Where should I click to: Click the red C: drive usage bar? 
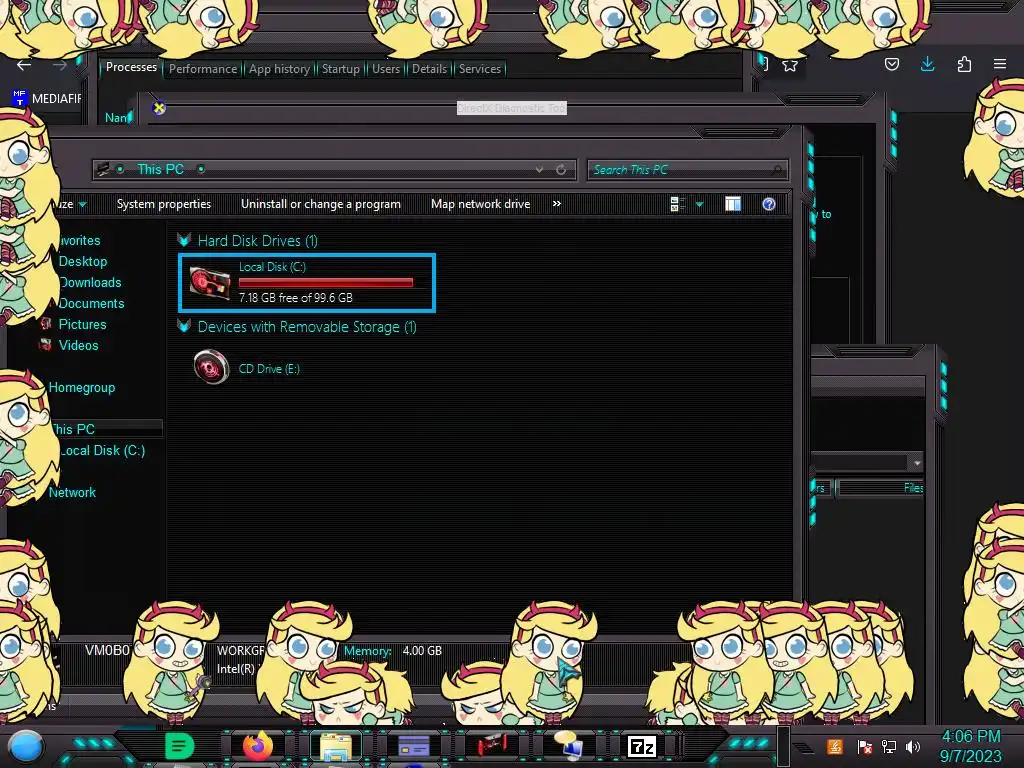tap(326, 283)
